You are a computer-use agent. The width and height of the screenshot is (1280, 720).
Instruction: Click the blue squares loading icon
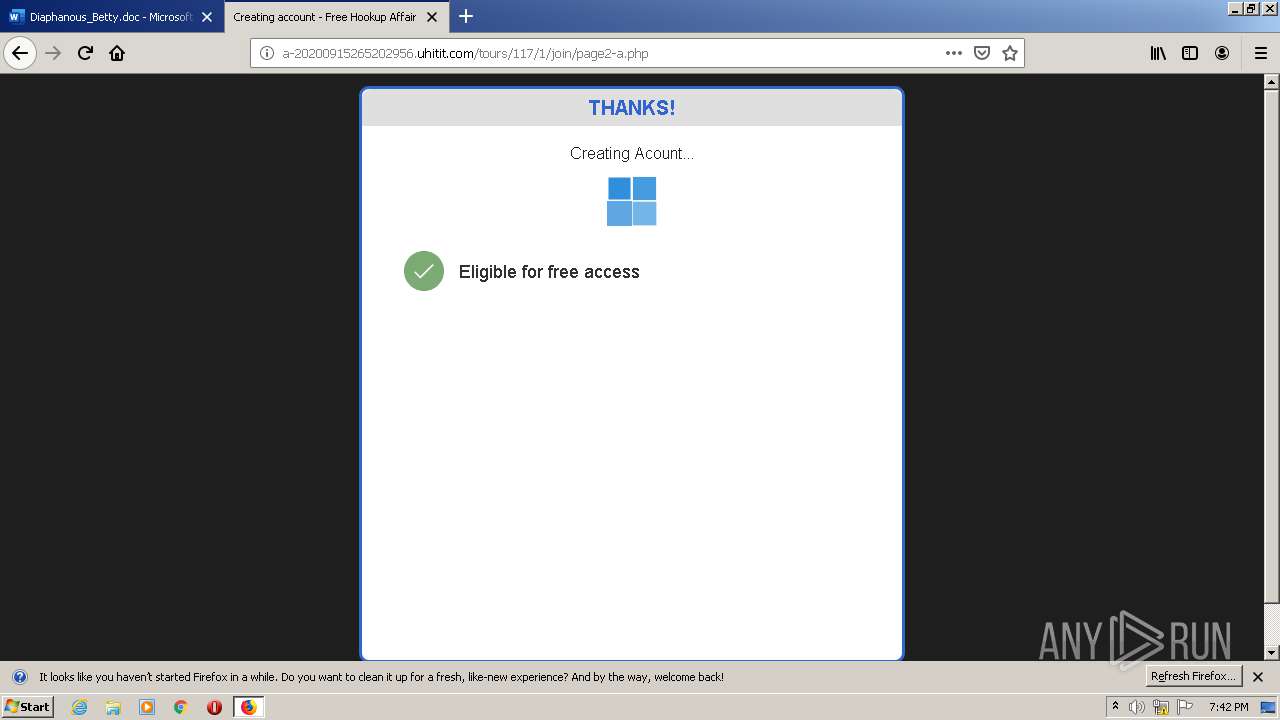(632, 201)
